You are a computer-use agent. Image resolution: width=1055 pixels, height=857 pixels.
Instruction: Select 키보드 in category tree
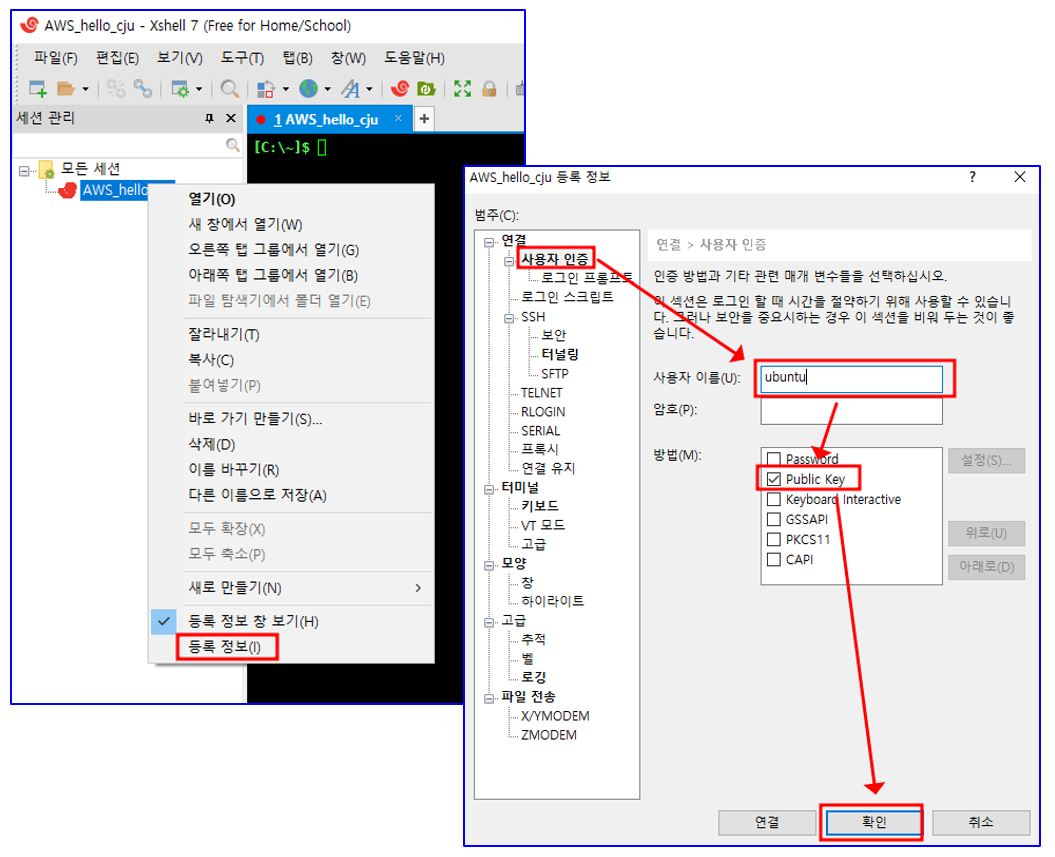pos(540,506)
